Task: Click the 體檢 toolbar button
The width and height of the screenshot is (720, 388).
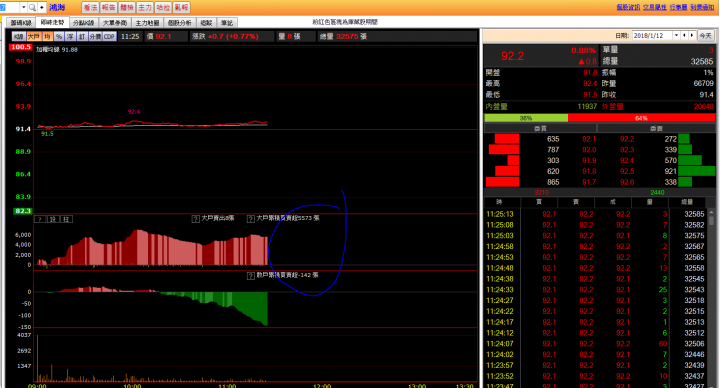Action: (126, 7)
